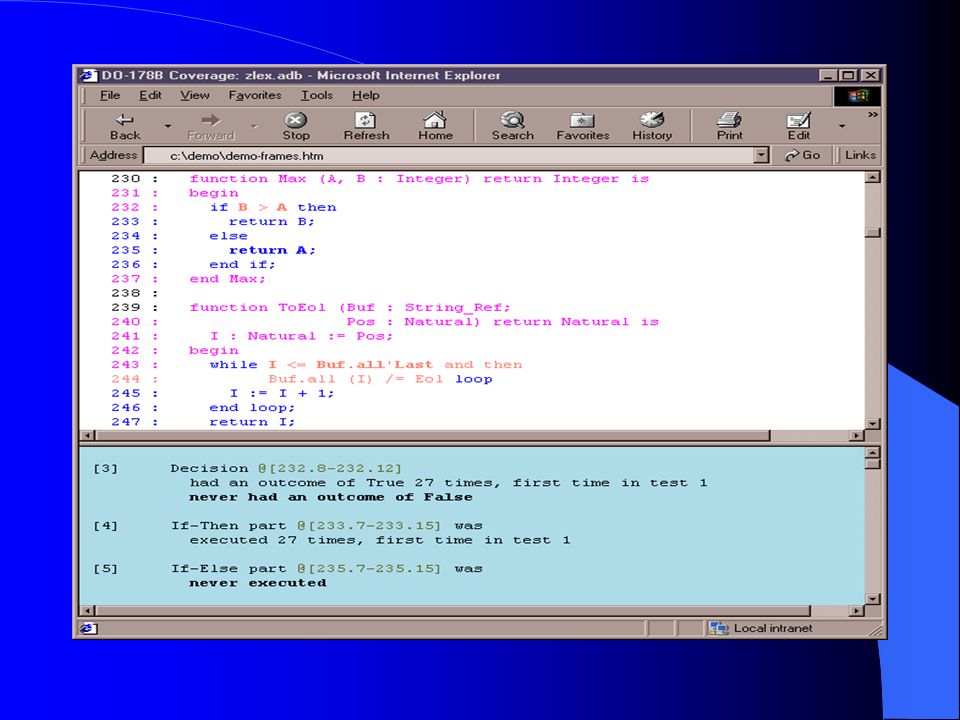This screenshot has width=960, height=720.
Task: Open the Favorites menu
Action: click(x=255, y=96)
